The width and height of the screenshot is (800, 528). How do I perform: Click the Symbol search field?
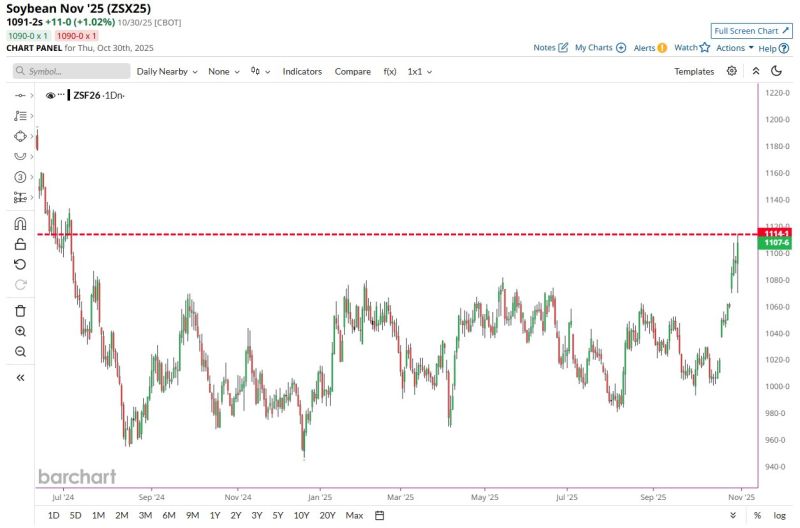tap(71, 71)
